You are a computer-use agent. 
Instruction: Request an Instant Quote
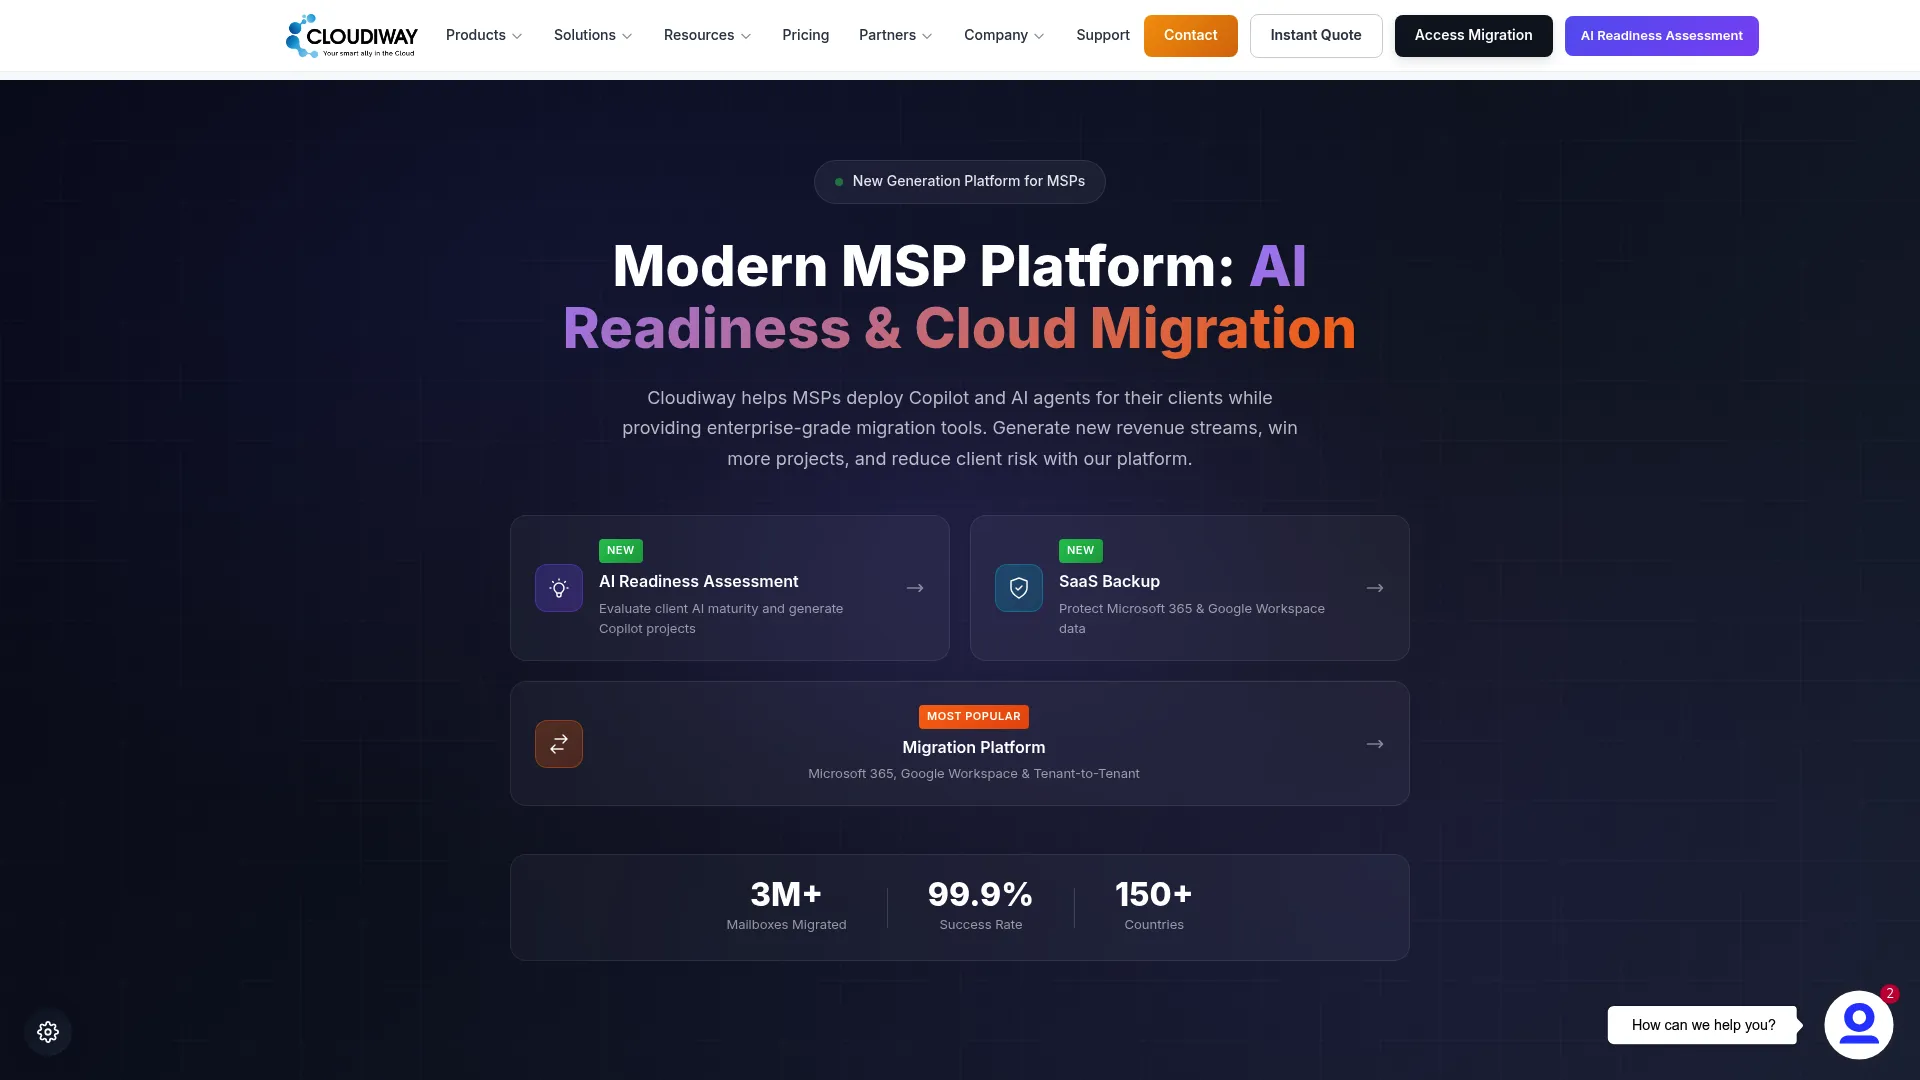(x=1316, y=36)
